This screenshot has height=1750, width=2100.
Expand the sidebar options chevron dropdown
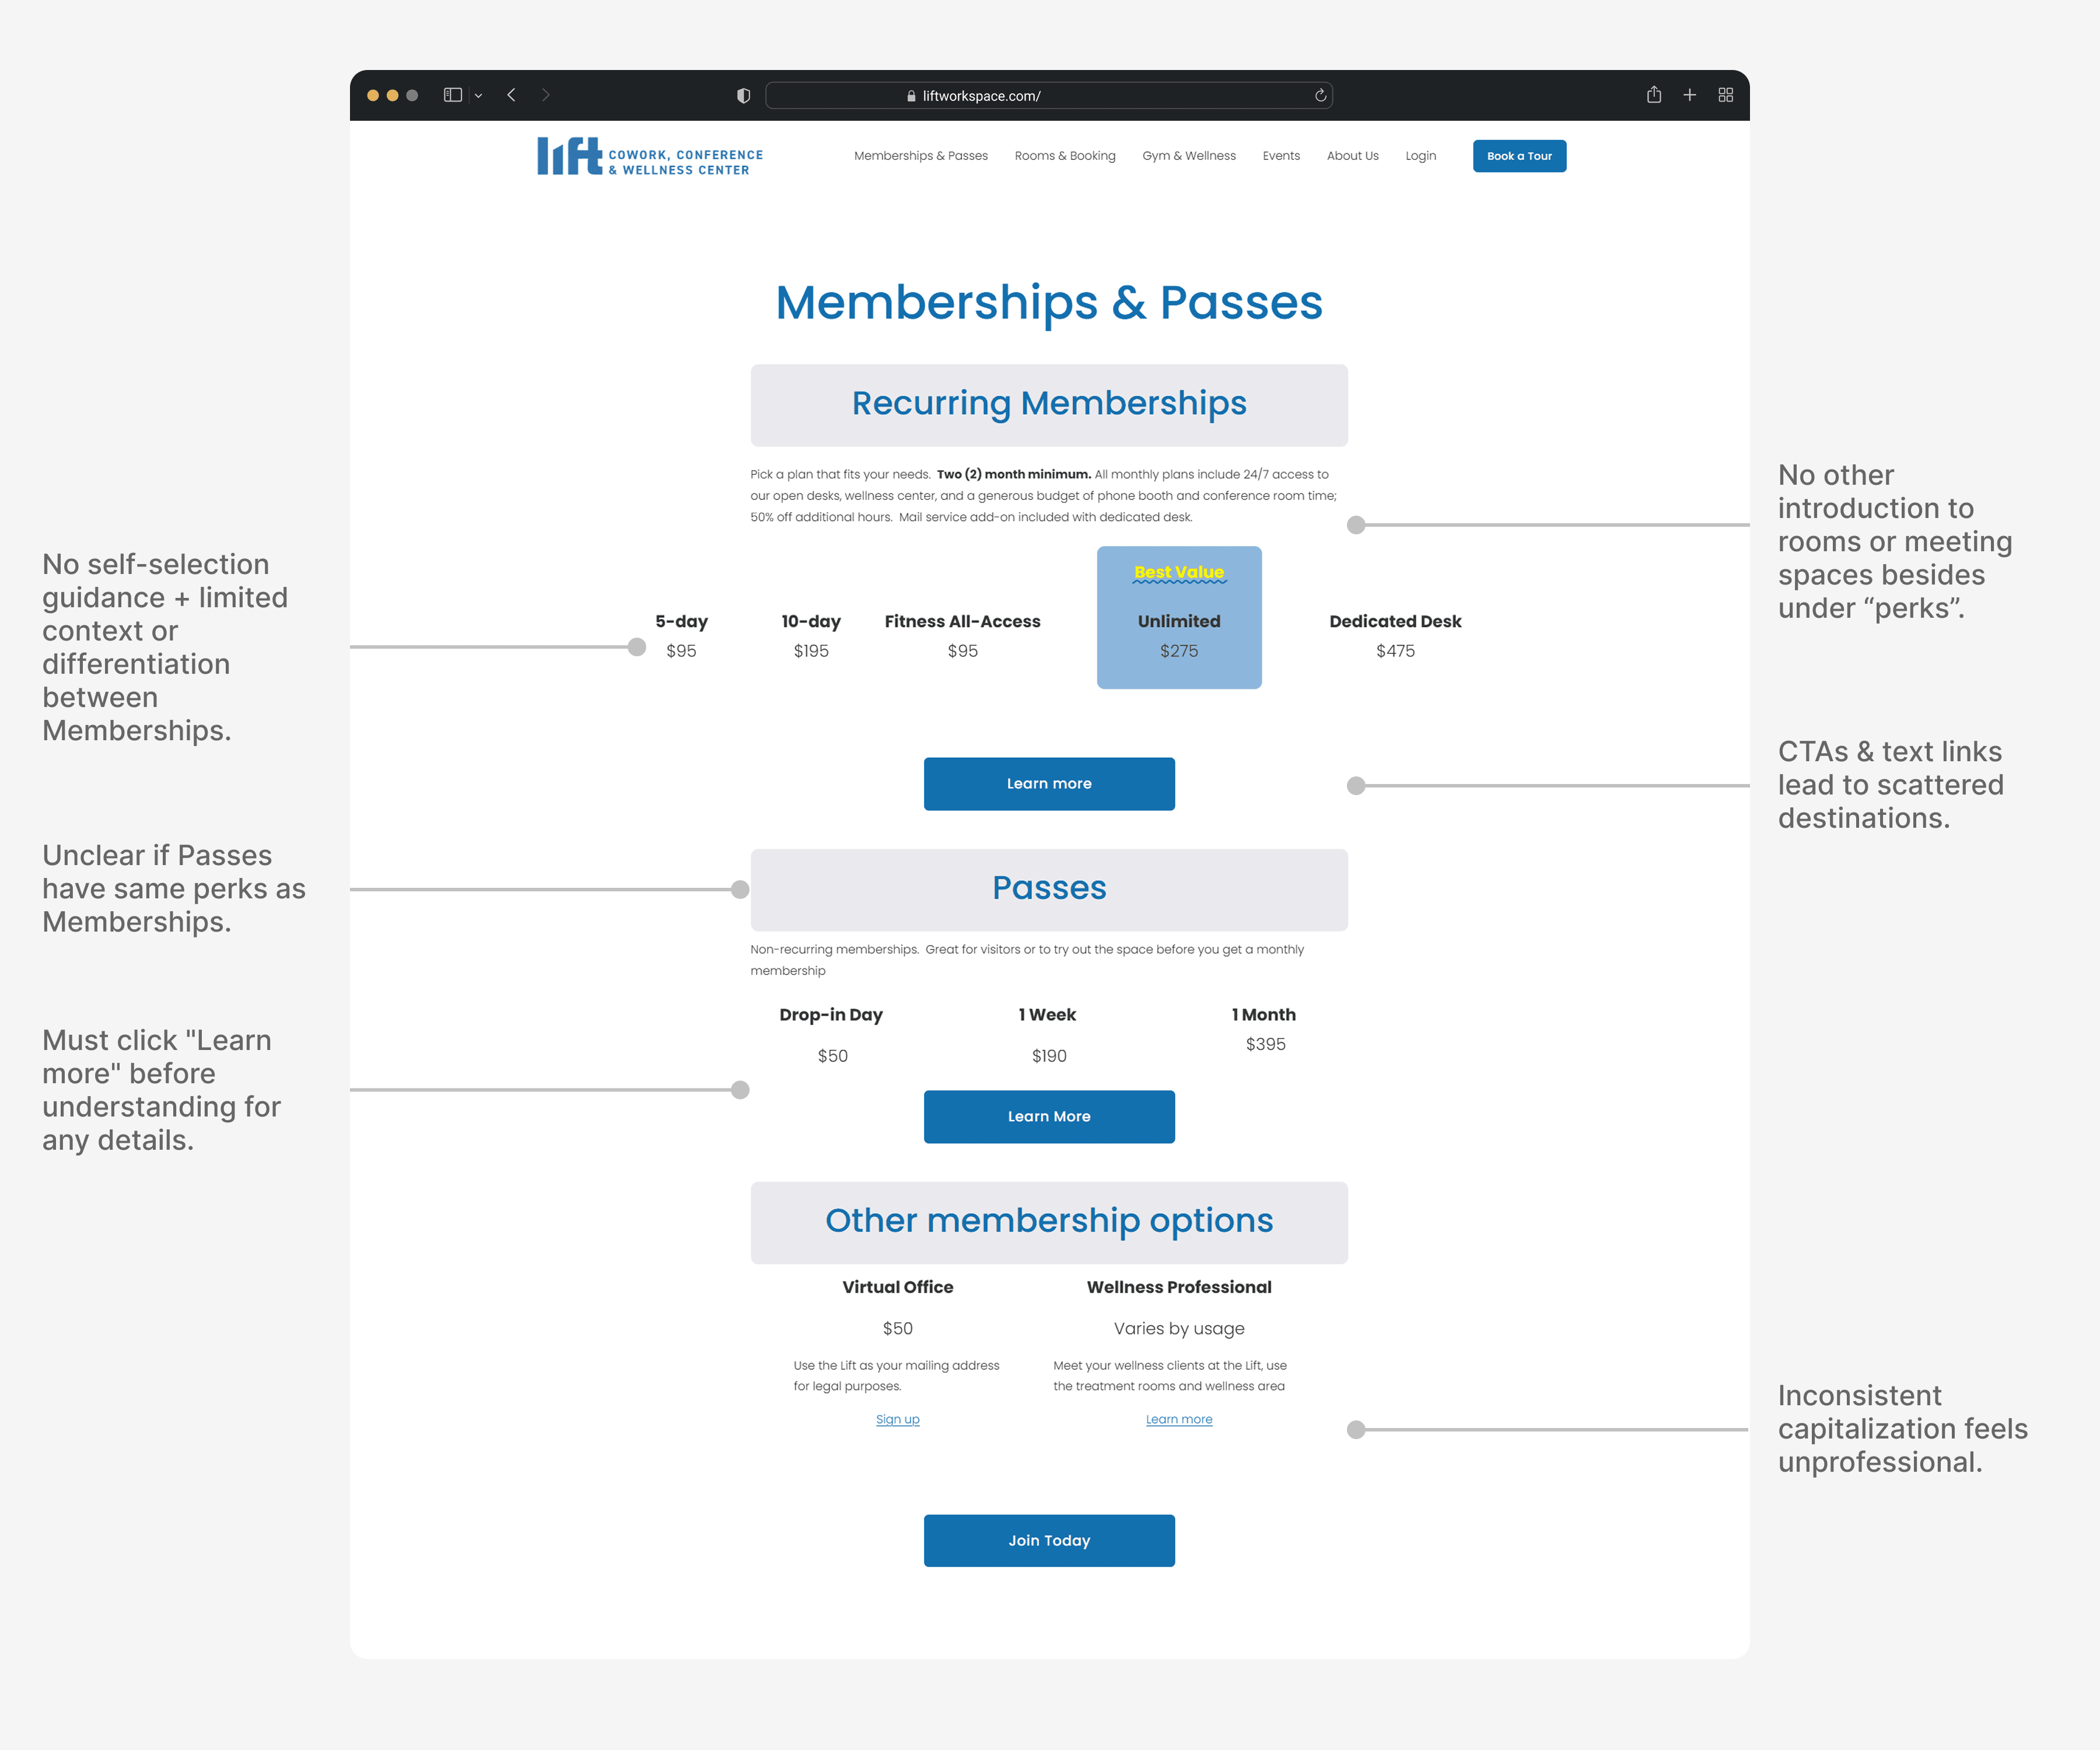(x=479, y=96)
